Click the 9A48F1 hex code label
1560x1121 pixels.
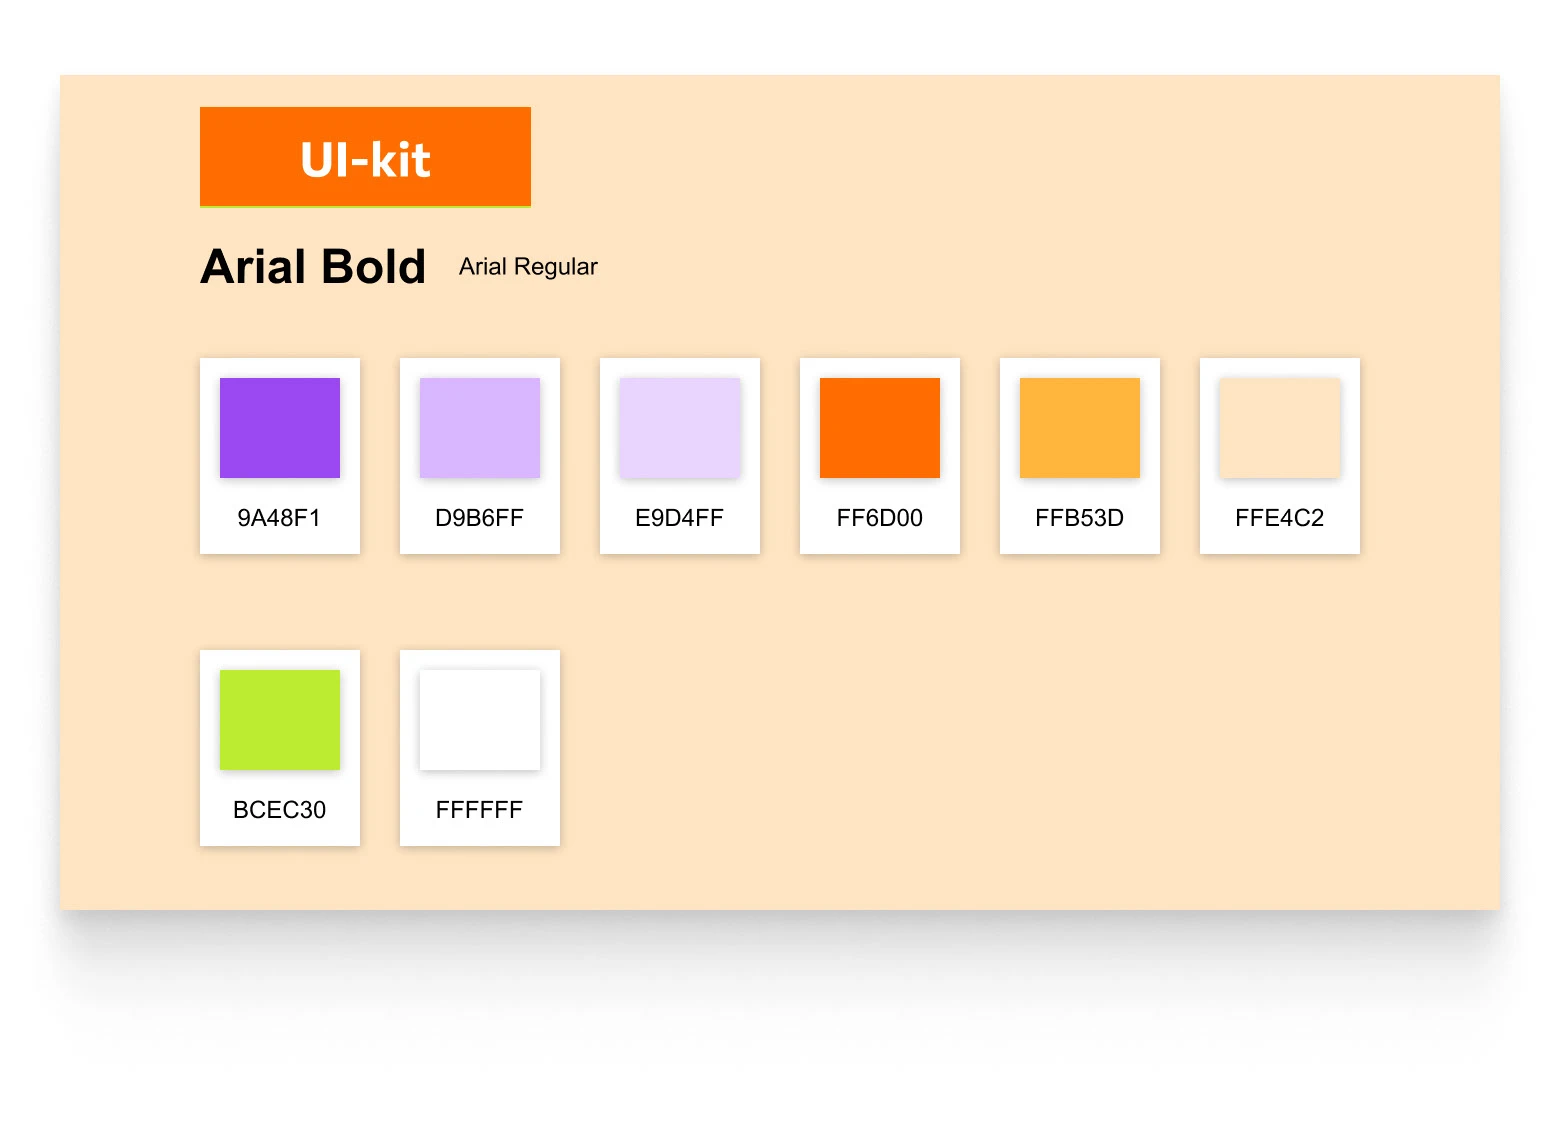279,518
